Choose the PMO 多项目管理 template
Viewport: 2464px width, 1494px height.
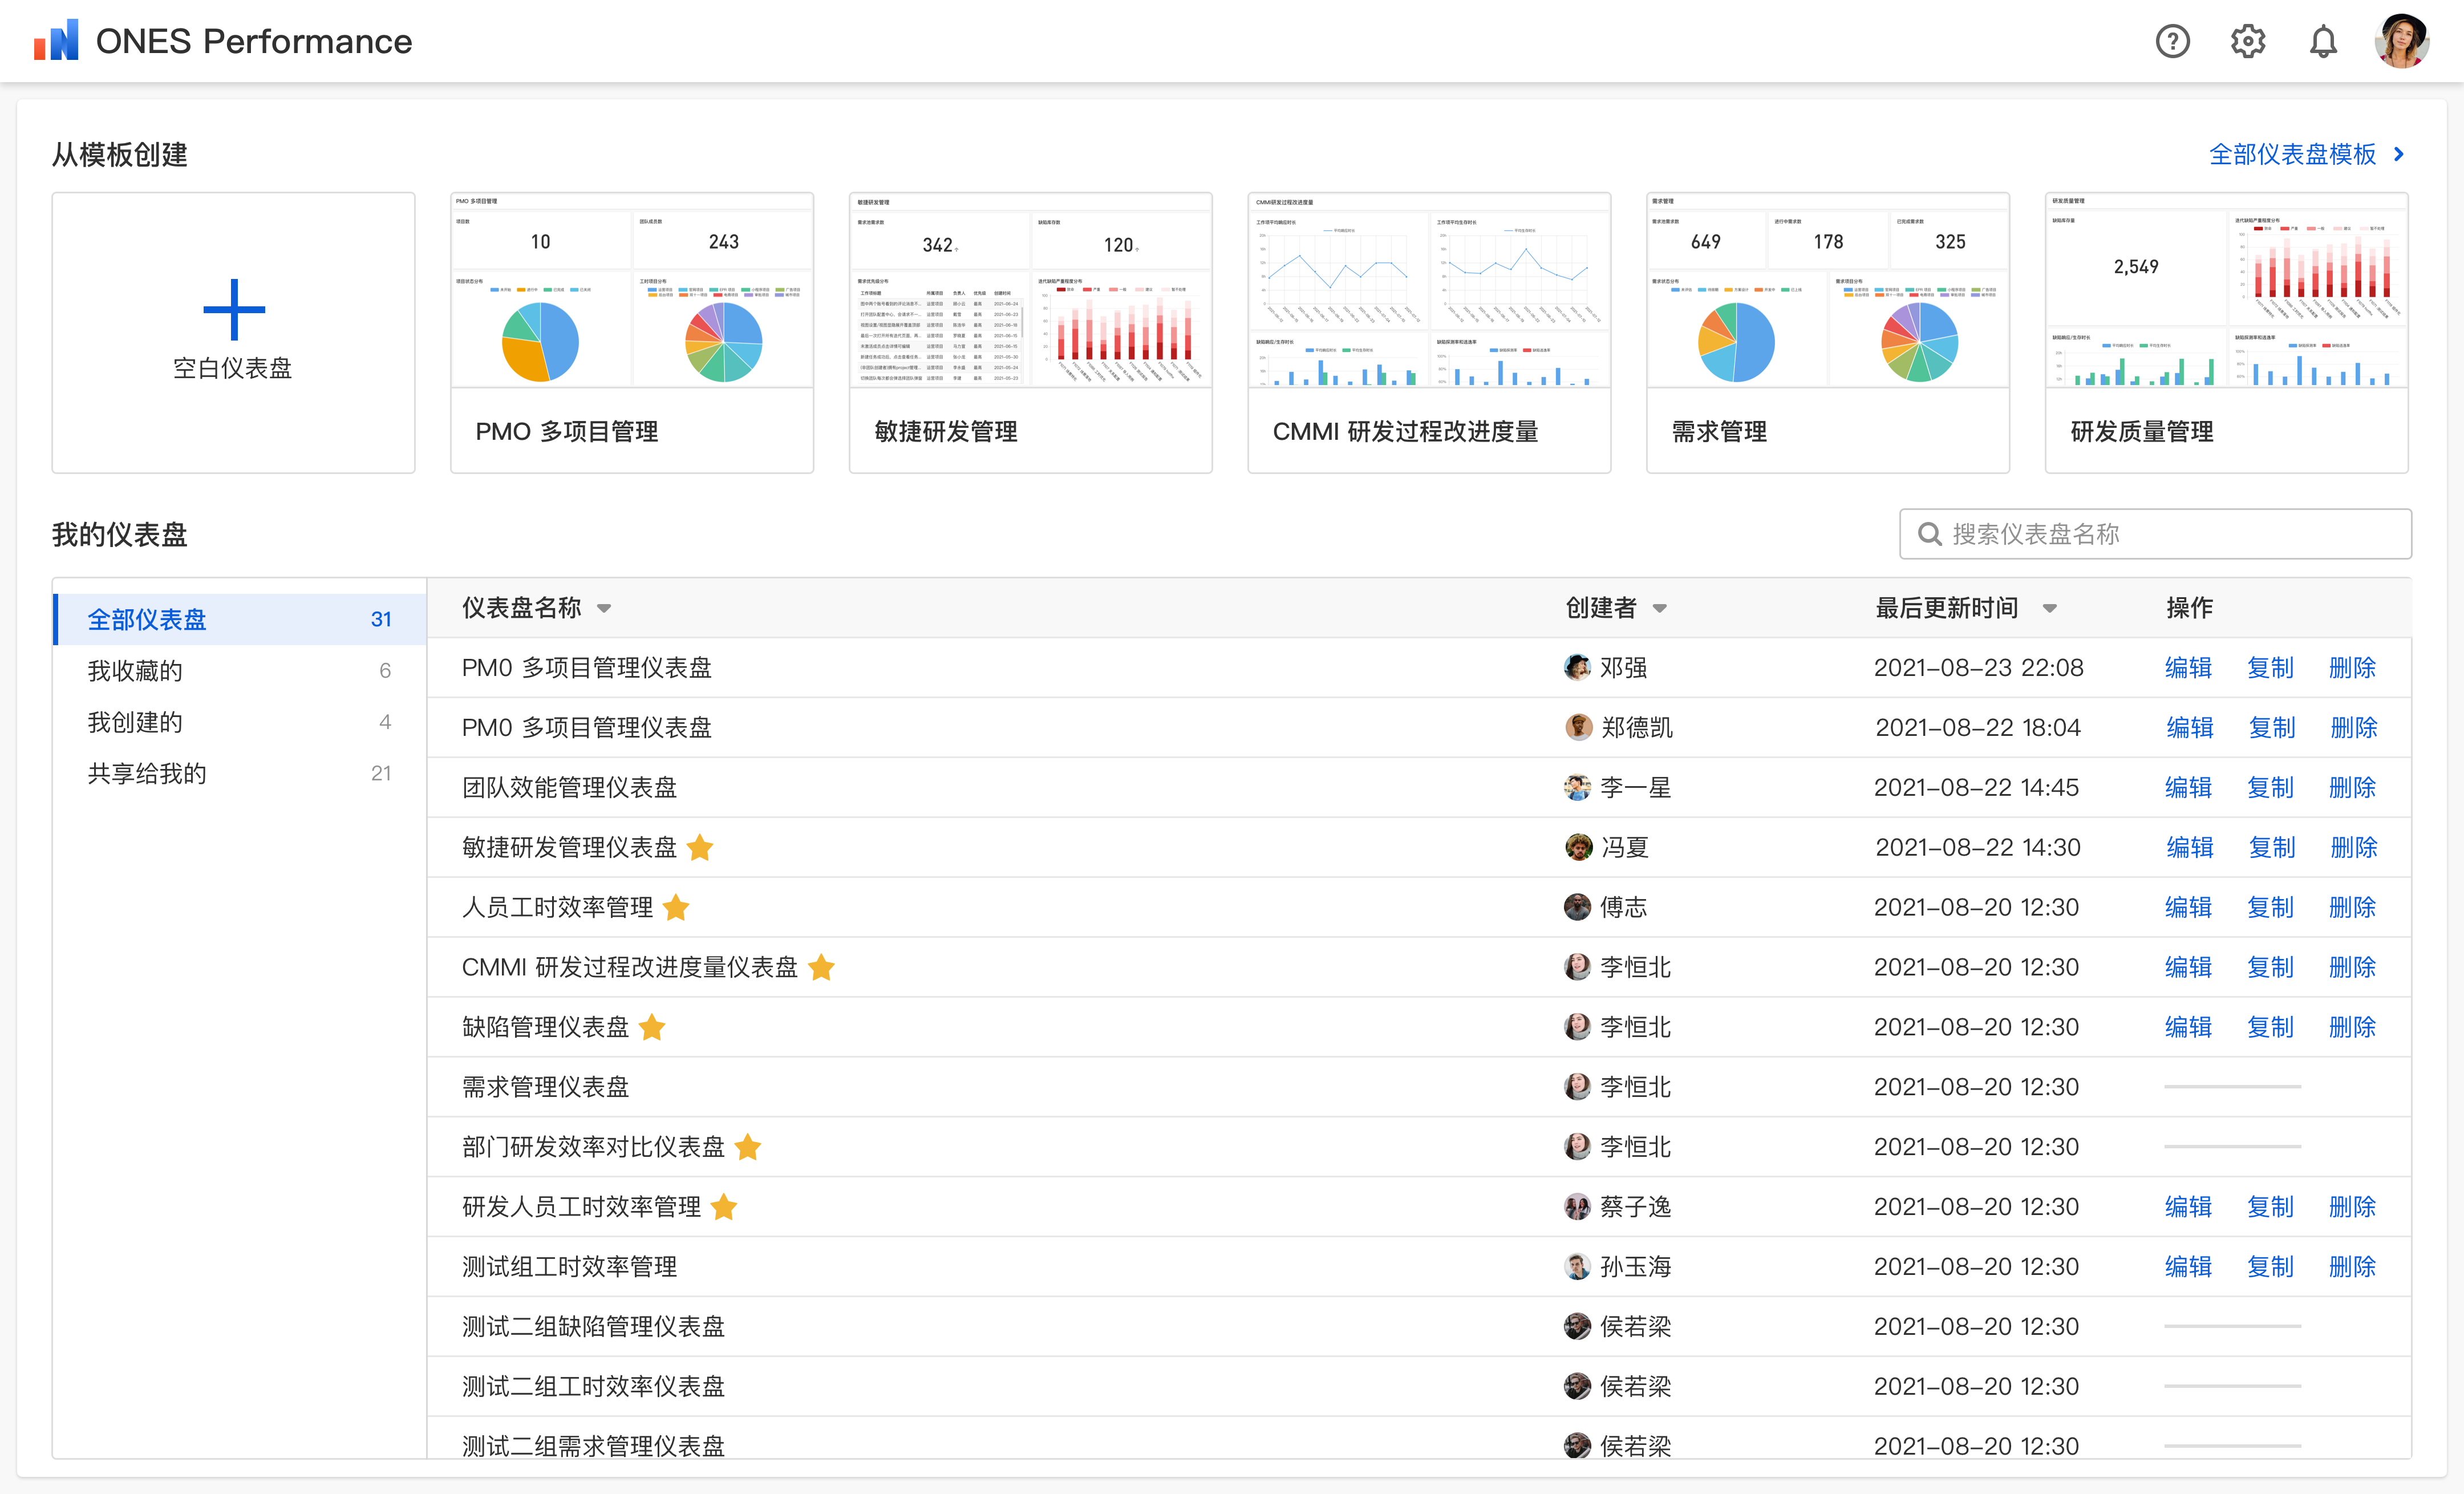pyautogui.click(x=632, y=333)
